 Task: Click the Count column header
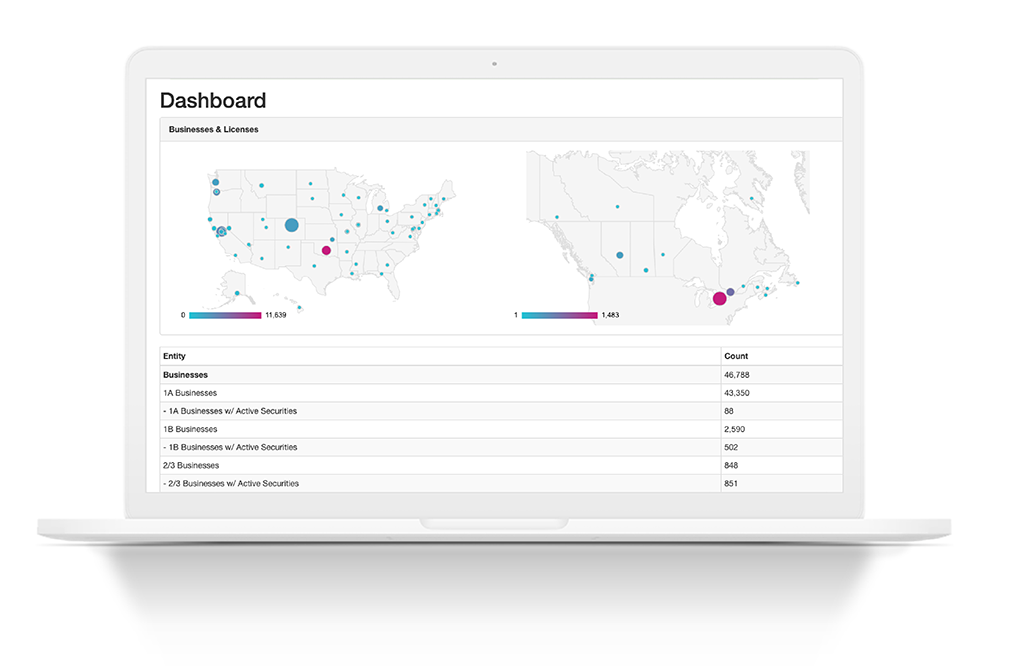pos(736,356)
